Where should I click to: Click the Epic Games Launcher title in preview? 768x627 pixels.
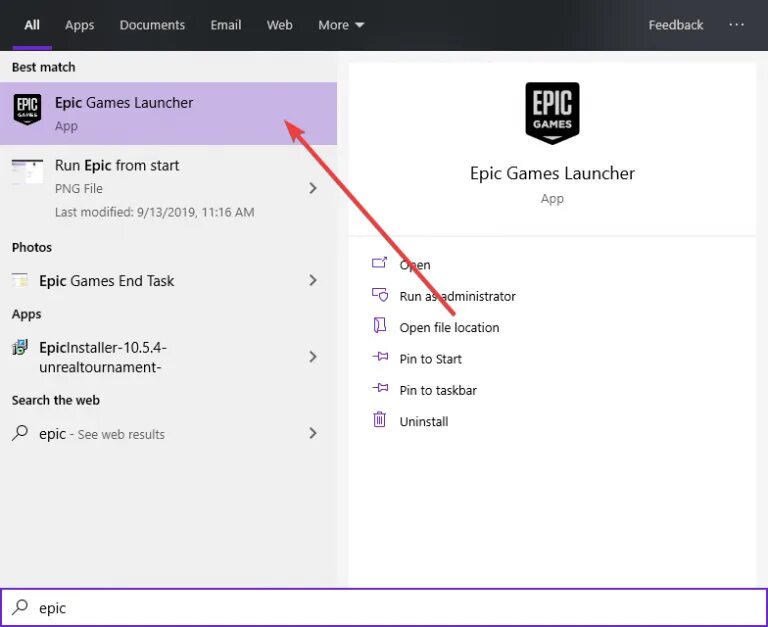click(552, 173)
